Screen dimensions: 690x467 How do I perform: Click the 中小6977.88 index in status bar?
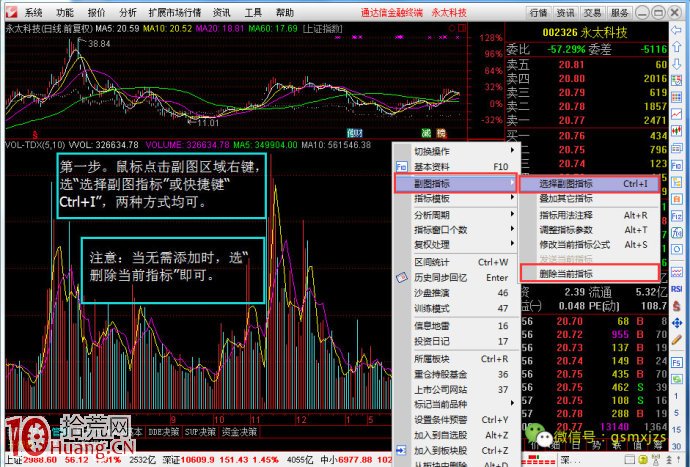pos(346,460)
